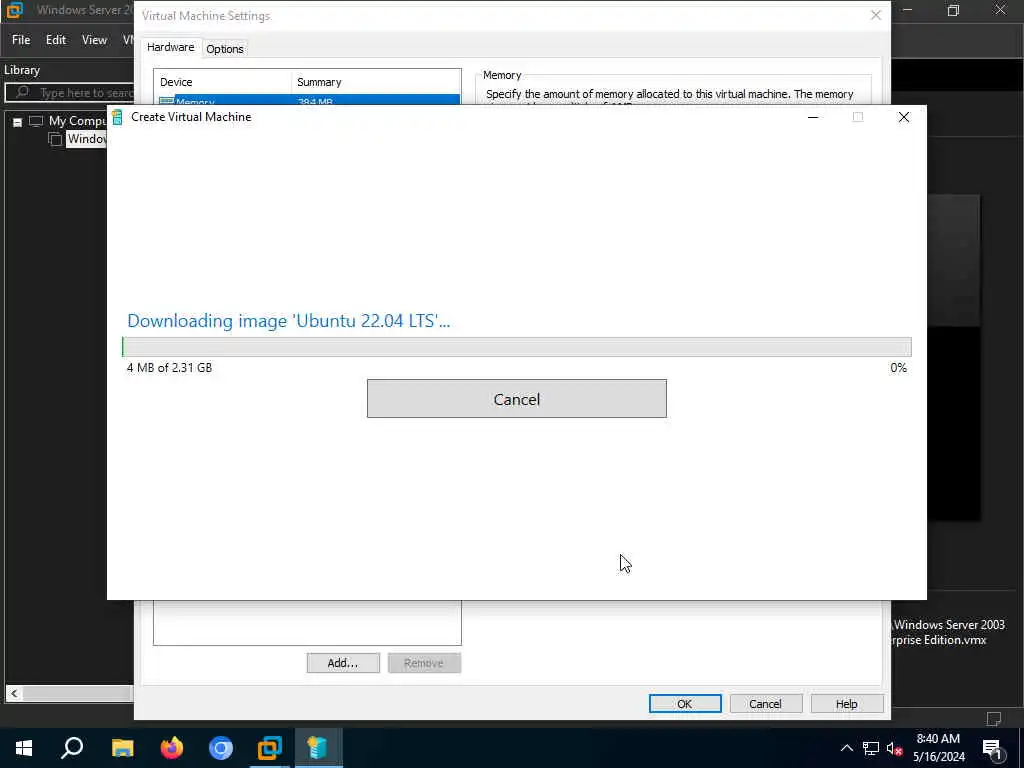
Task: Click the download progress bar
Action: click(517, 347)
